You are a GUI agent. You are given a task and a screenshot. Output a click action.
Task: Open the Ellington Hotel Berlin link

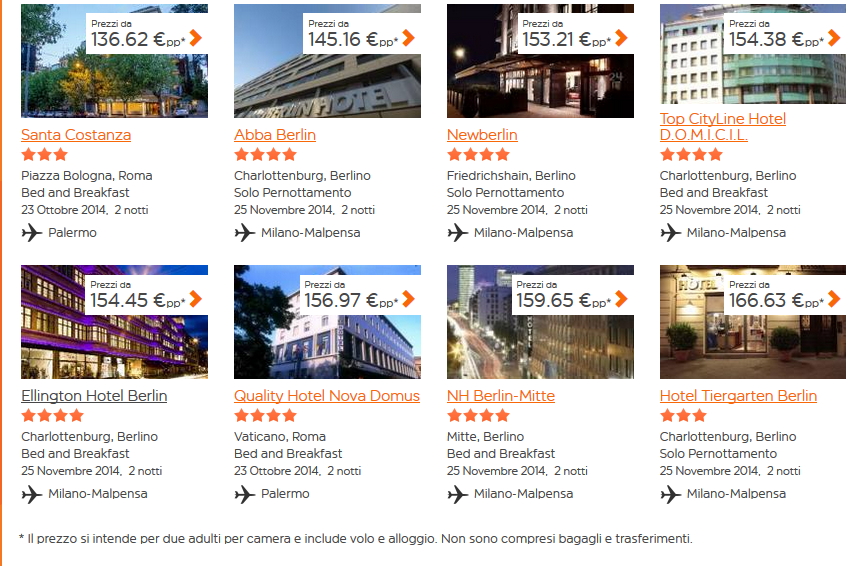click(x=94, y=396)
